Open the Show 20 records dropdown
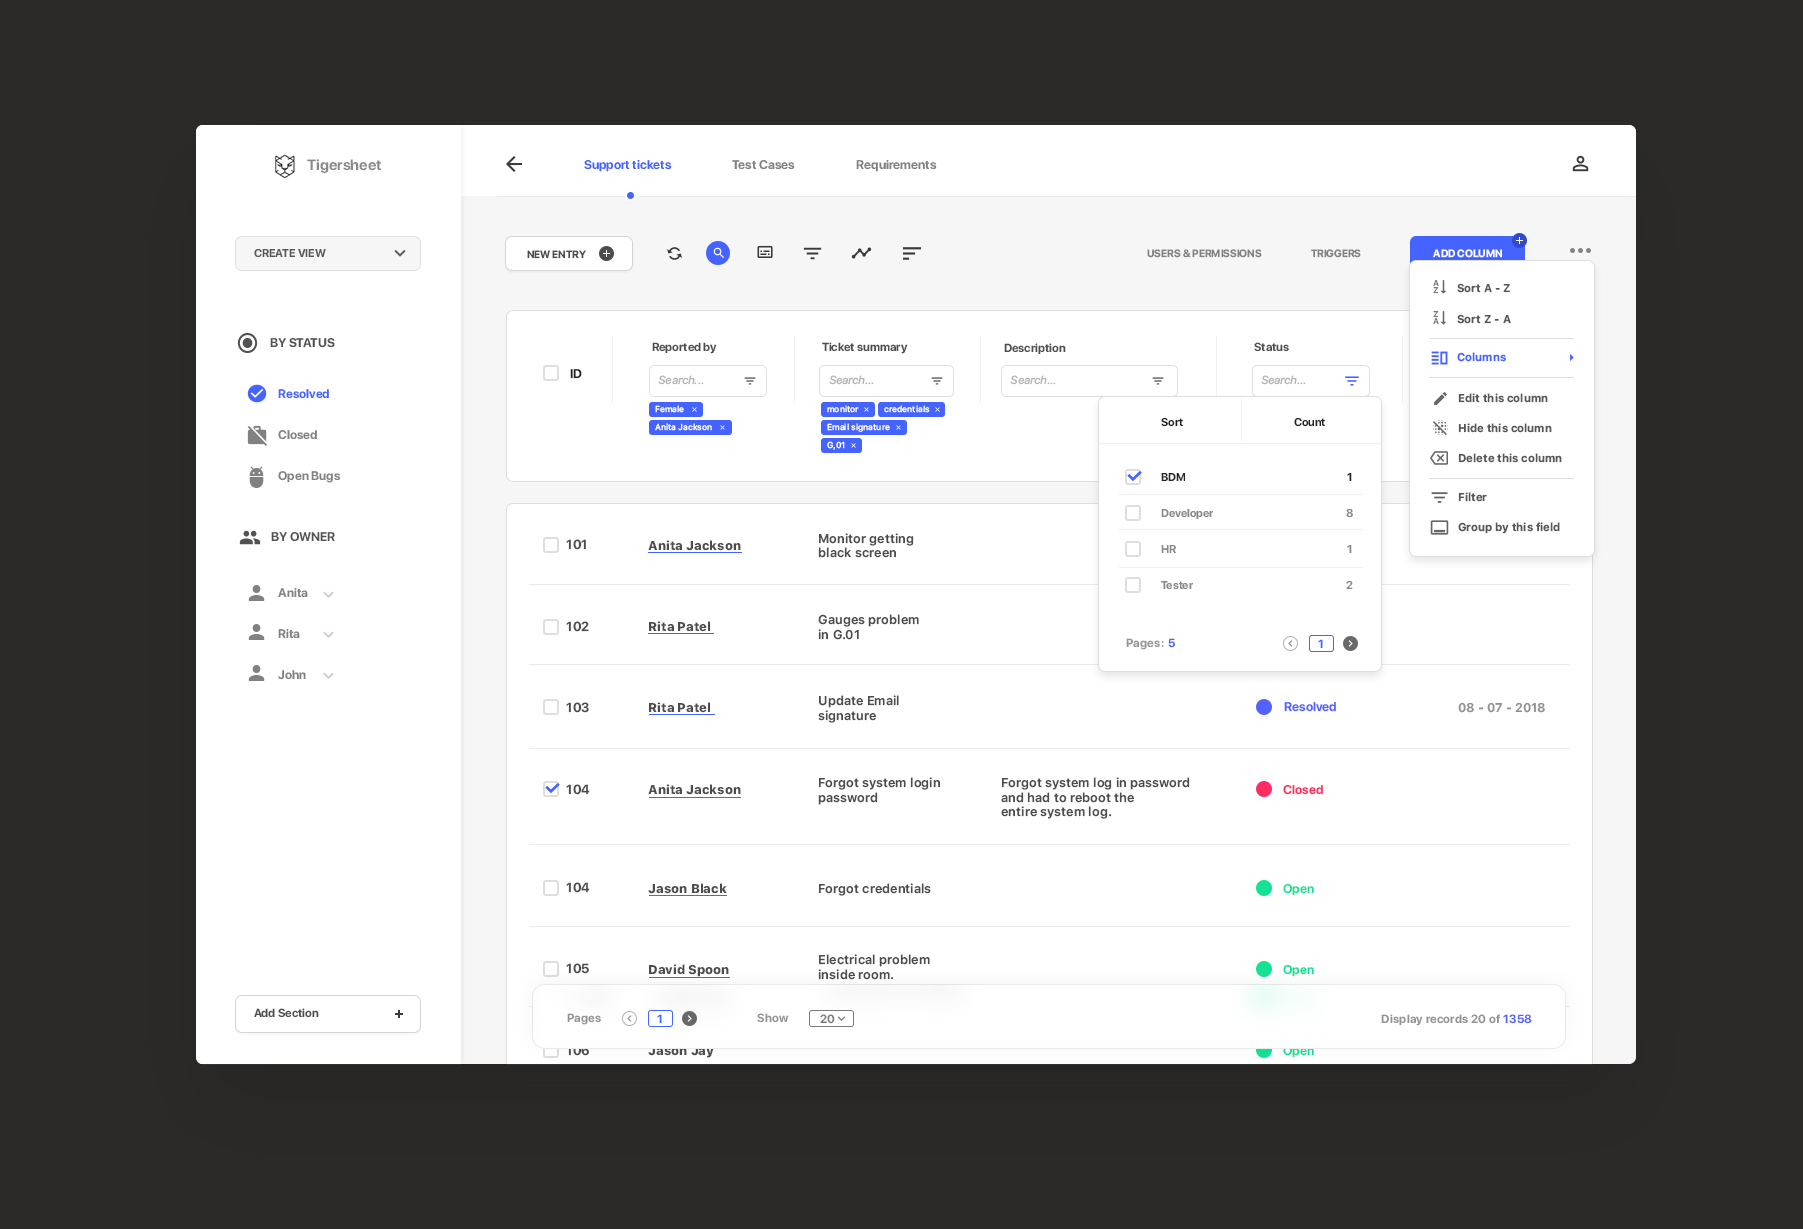1803x1229 pixels. [831, 1019]
